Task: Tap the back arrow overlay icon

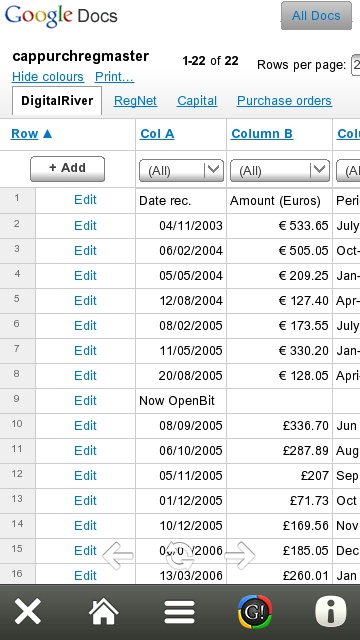Action: [x=118, y=555]
